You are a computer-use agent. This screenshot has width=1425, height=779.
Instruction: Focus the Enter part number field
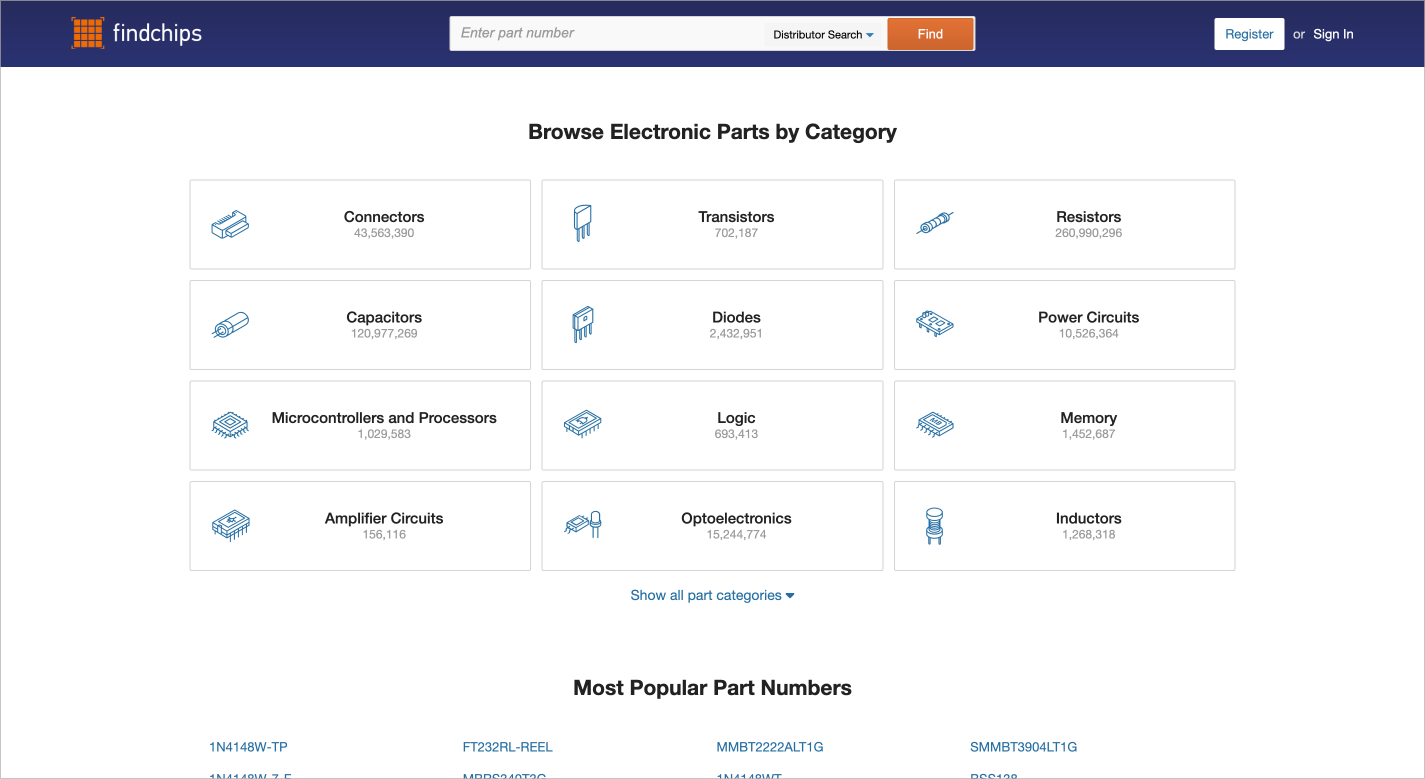coord(608,33)
